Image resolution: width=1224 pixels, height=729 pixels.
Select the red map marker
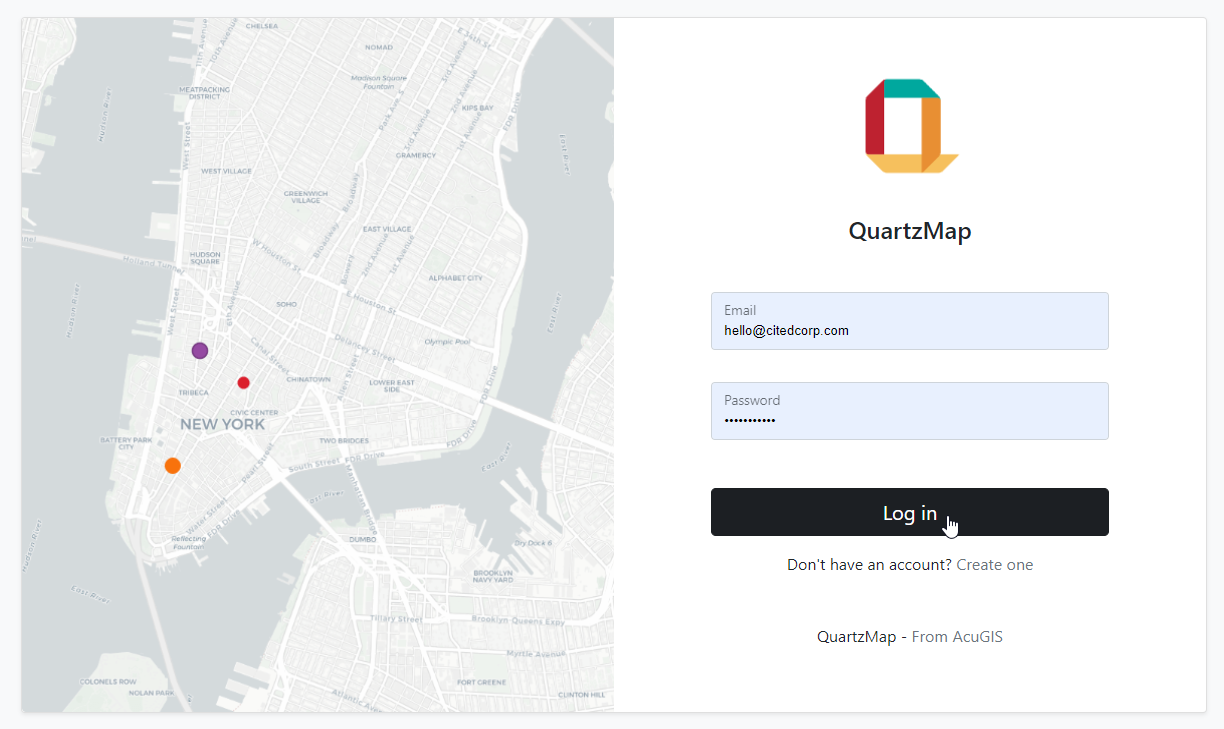coord(243,382)
